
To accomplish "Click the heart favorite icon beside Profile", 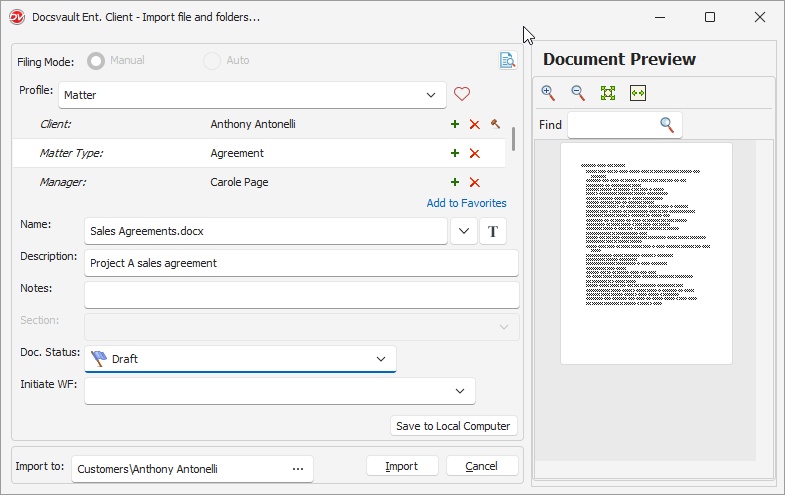I will pos(462,94).
